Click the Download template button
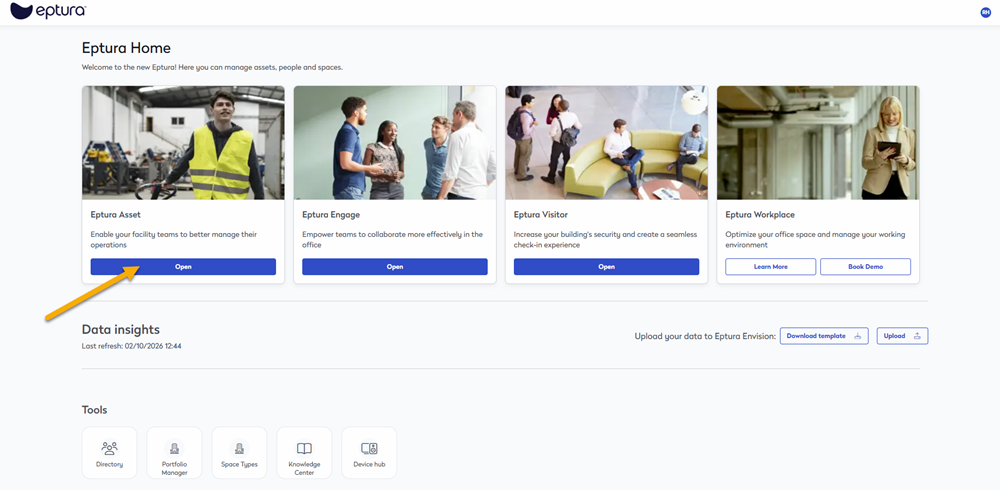 pos(823,336)
